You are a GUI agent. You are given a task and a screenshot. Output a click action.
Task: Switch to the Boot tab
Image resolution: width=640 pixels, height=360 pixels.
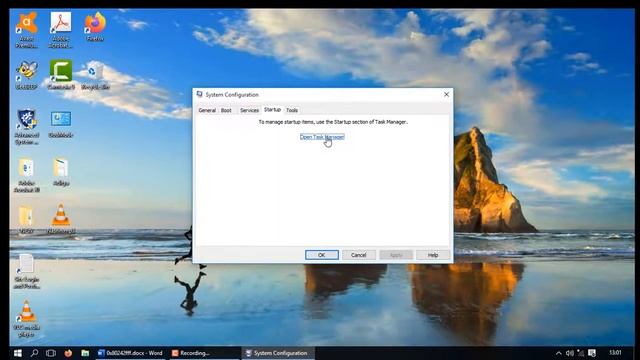tap(226, 110)
